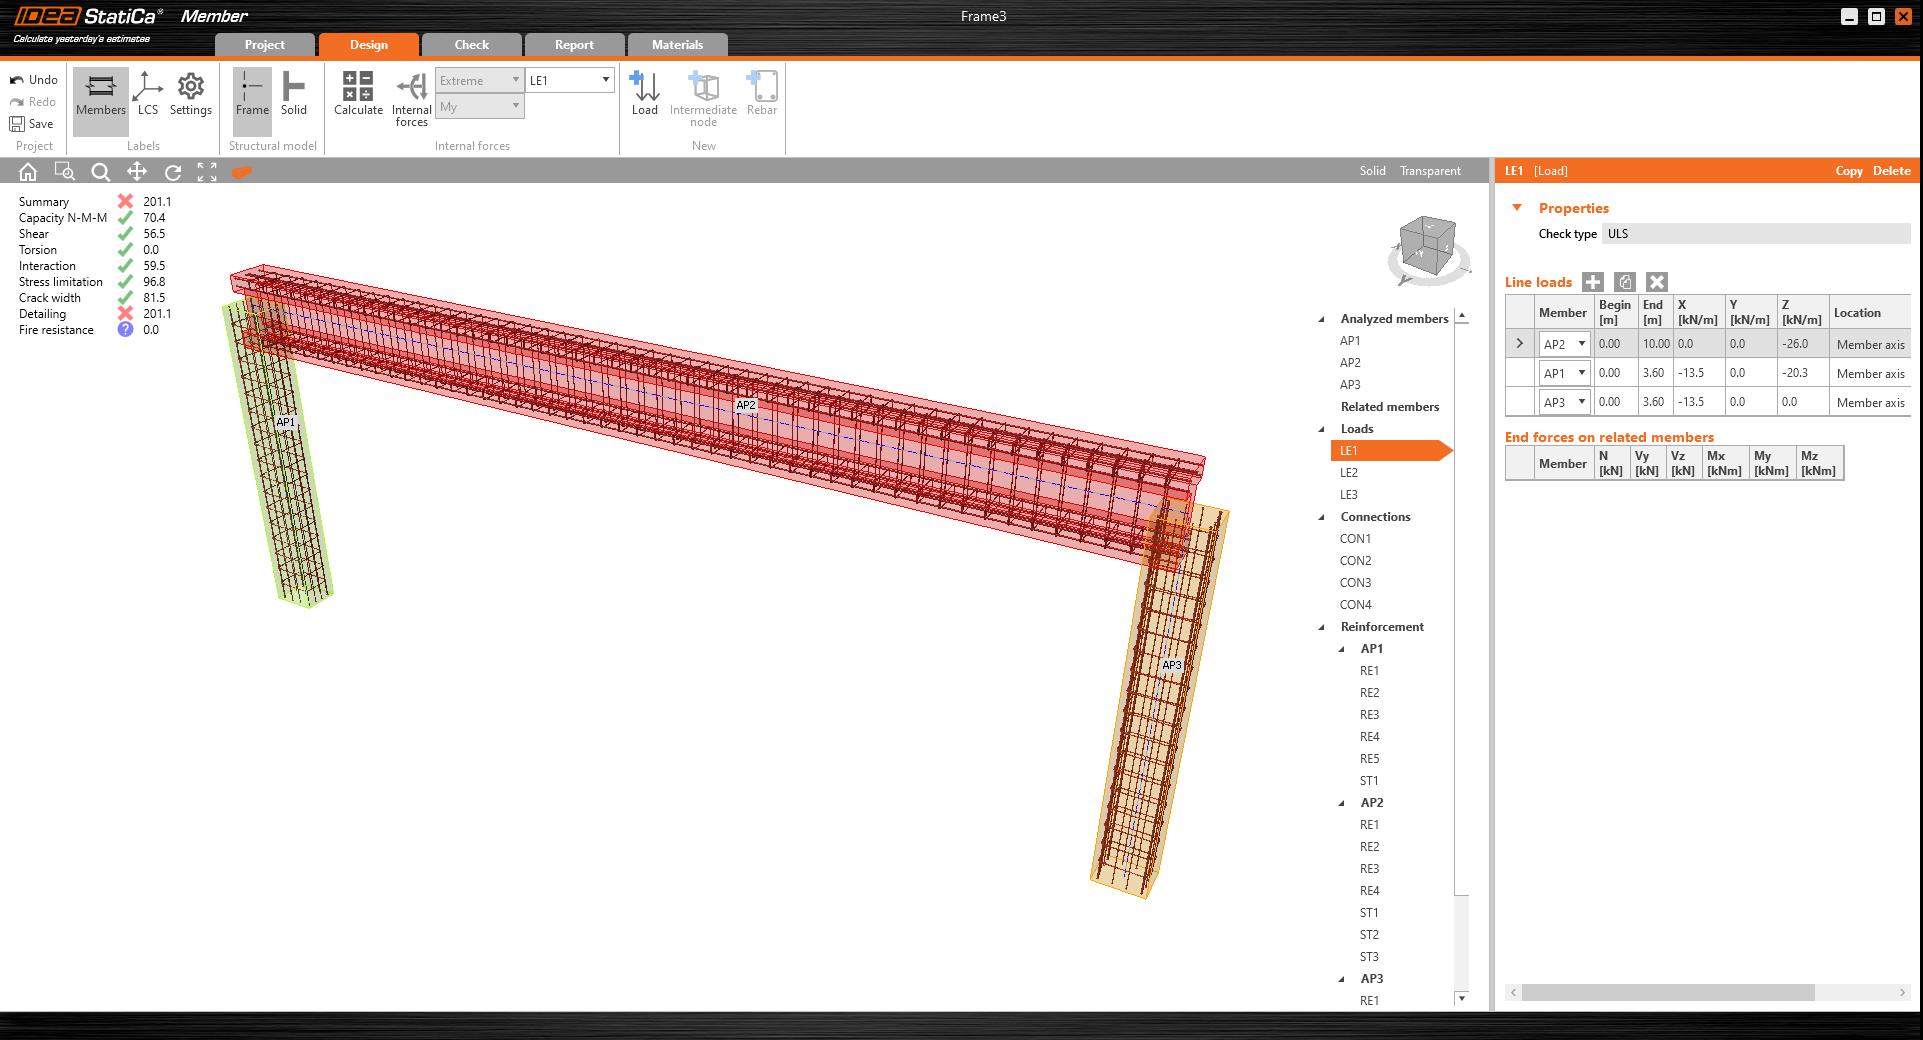1923x1040 pixels.
Task: Open the My internal force dropdown
Action: pyautogui.click(x=480, y=106)
